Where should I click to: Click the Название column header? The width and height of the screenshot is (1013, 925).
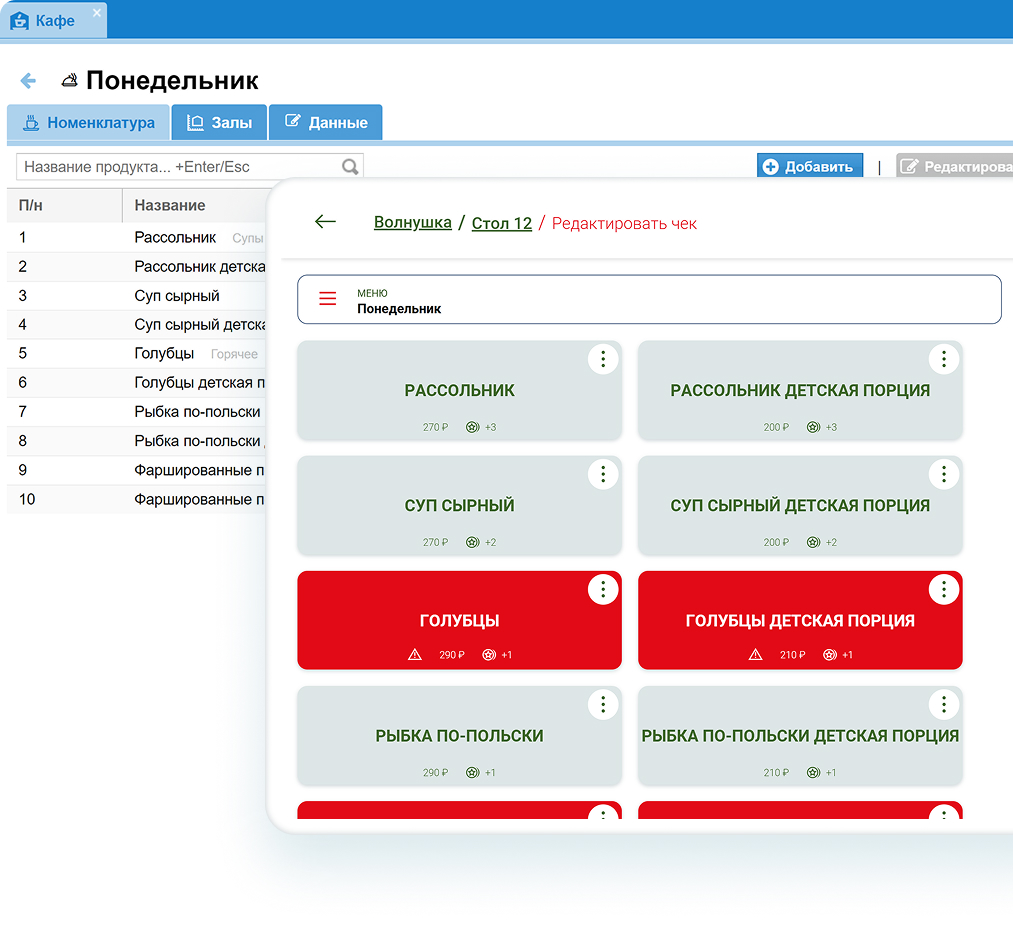[x=194, y=205]
